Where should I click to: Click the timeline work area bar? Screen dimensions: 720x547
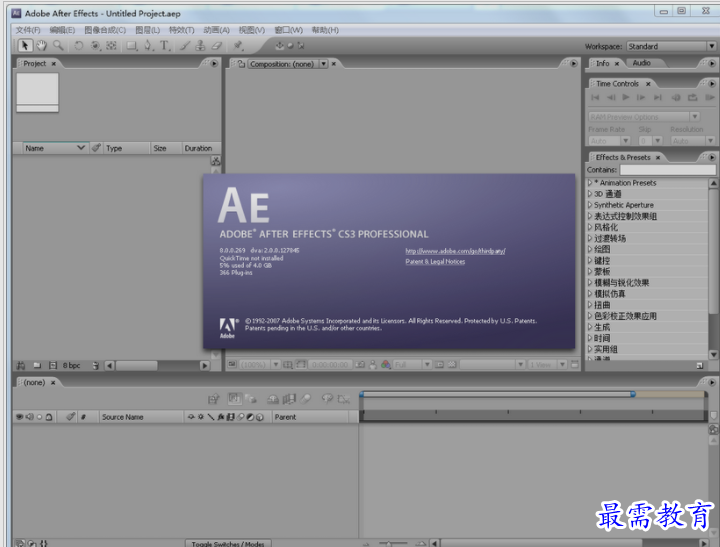coord(498,394)
